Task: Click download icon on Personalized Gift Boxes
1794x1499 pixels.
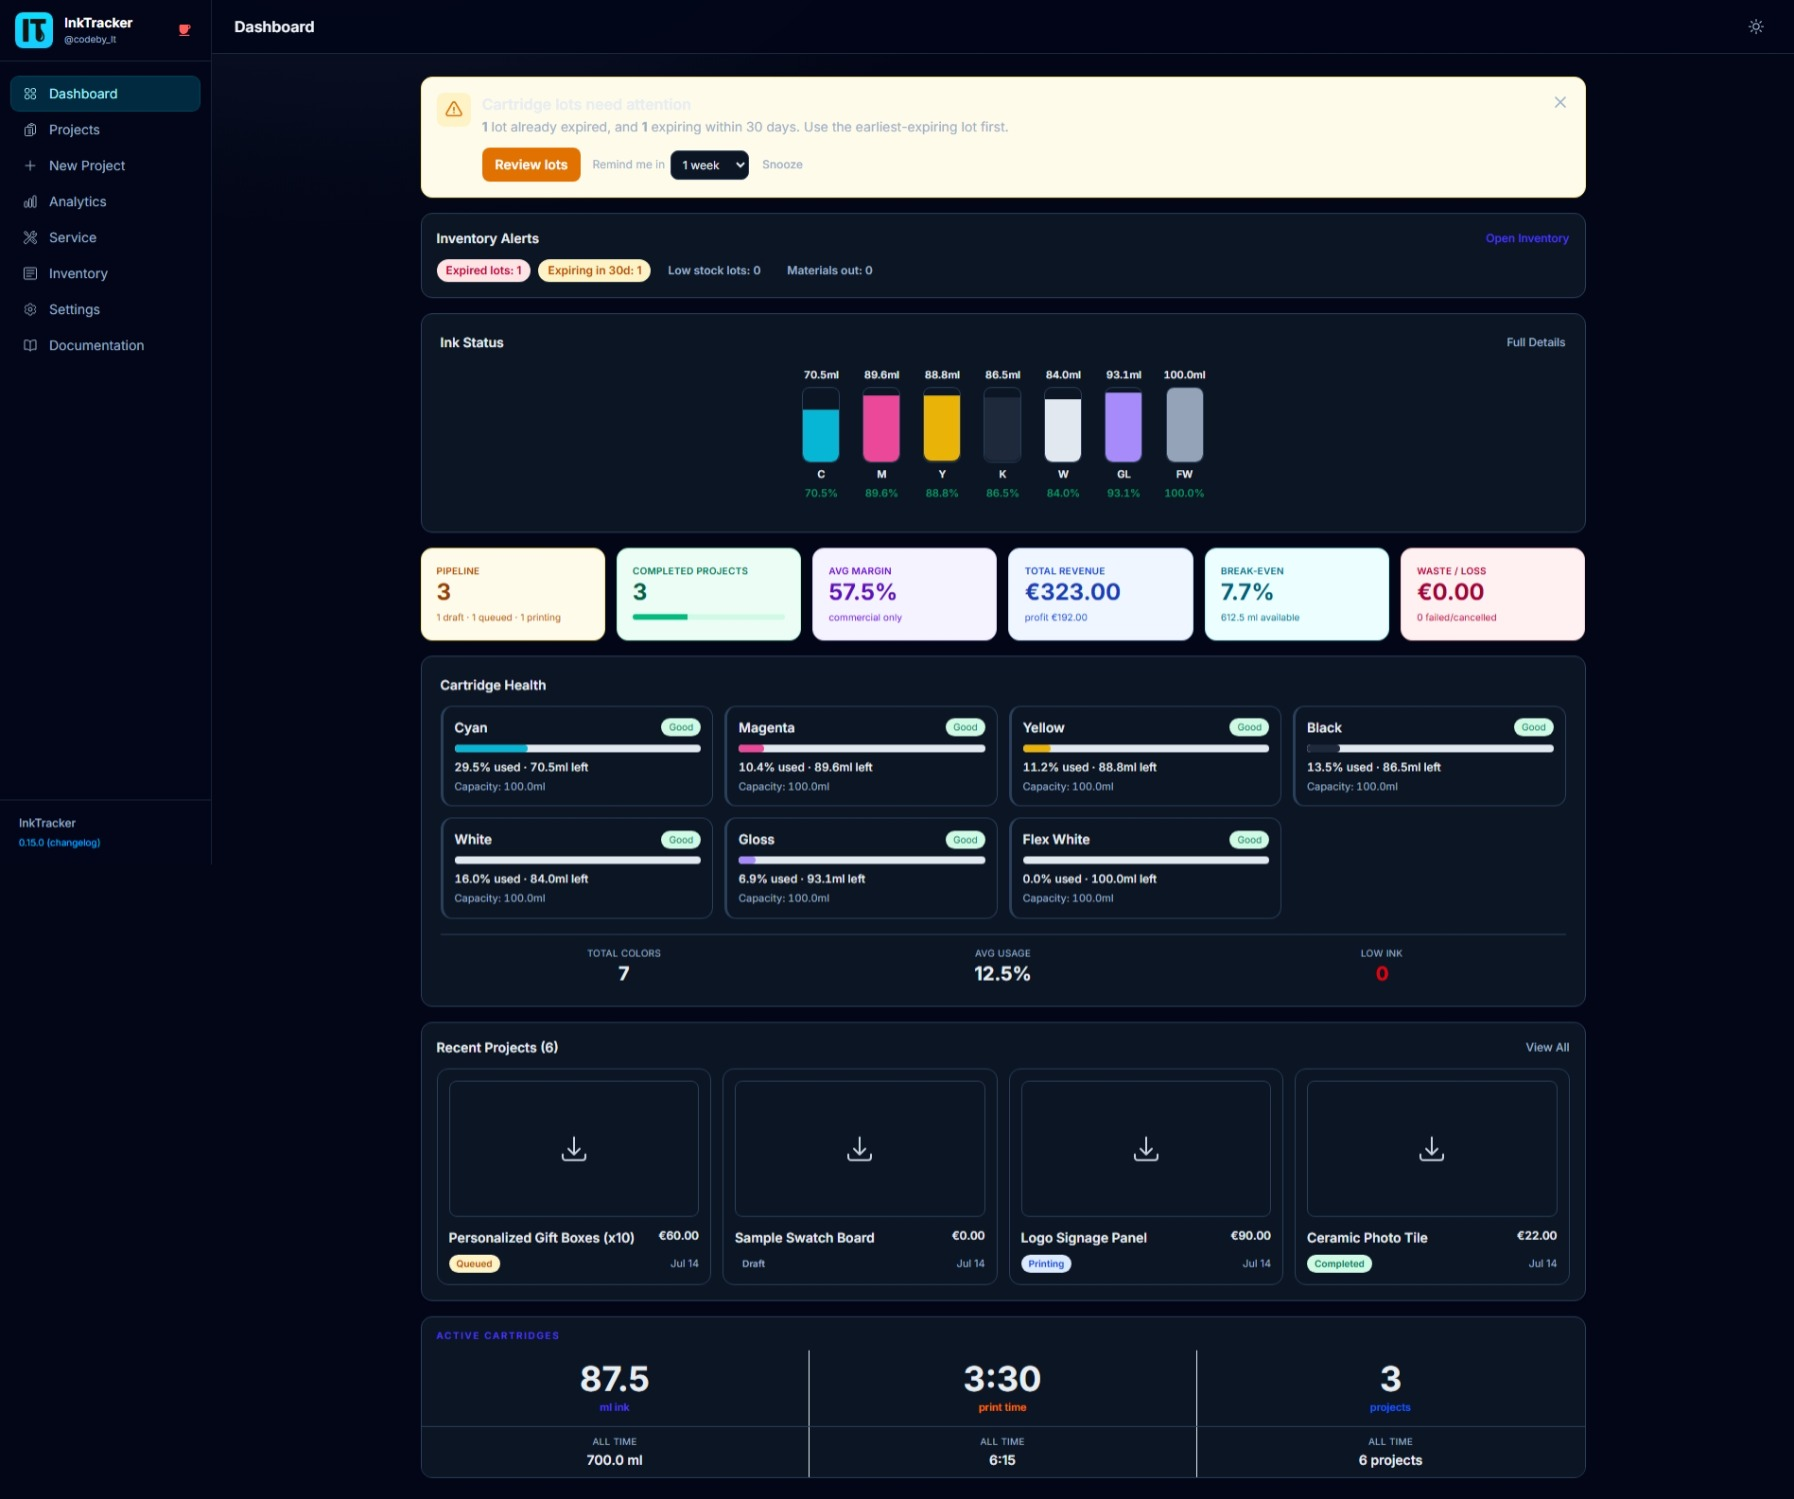Action: coord(574,1149)
